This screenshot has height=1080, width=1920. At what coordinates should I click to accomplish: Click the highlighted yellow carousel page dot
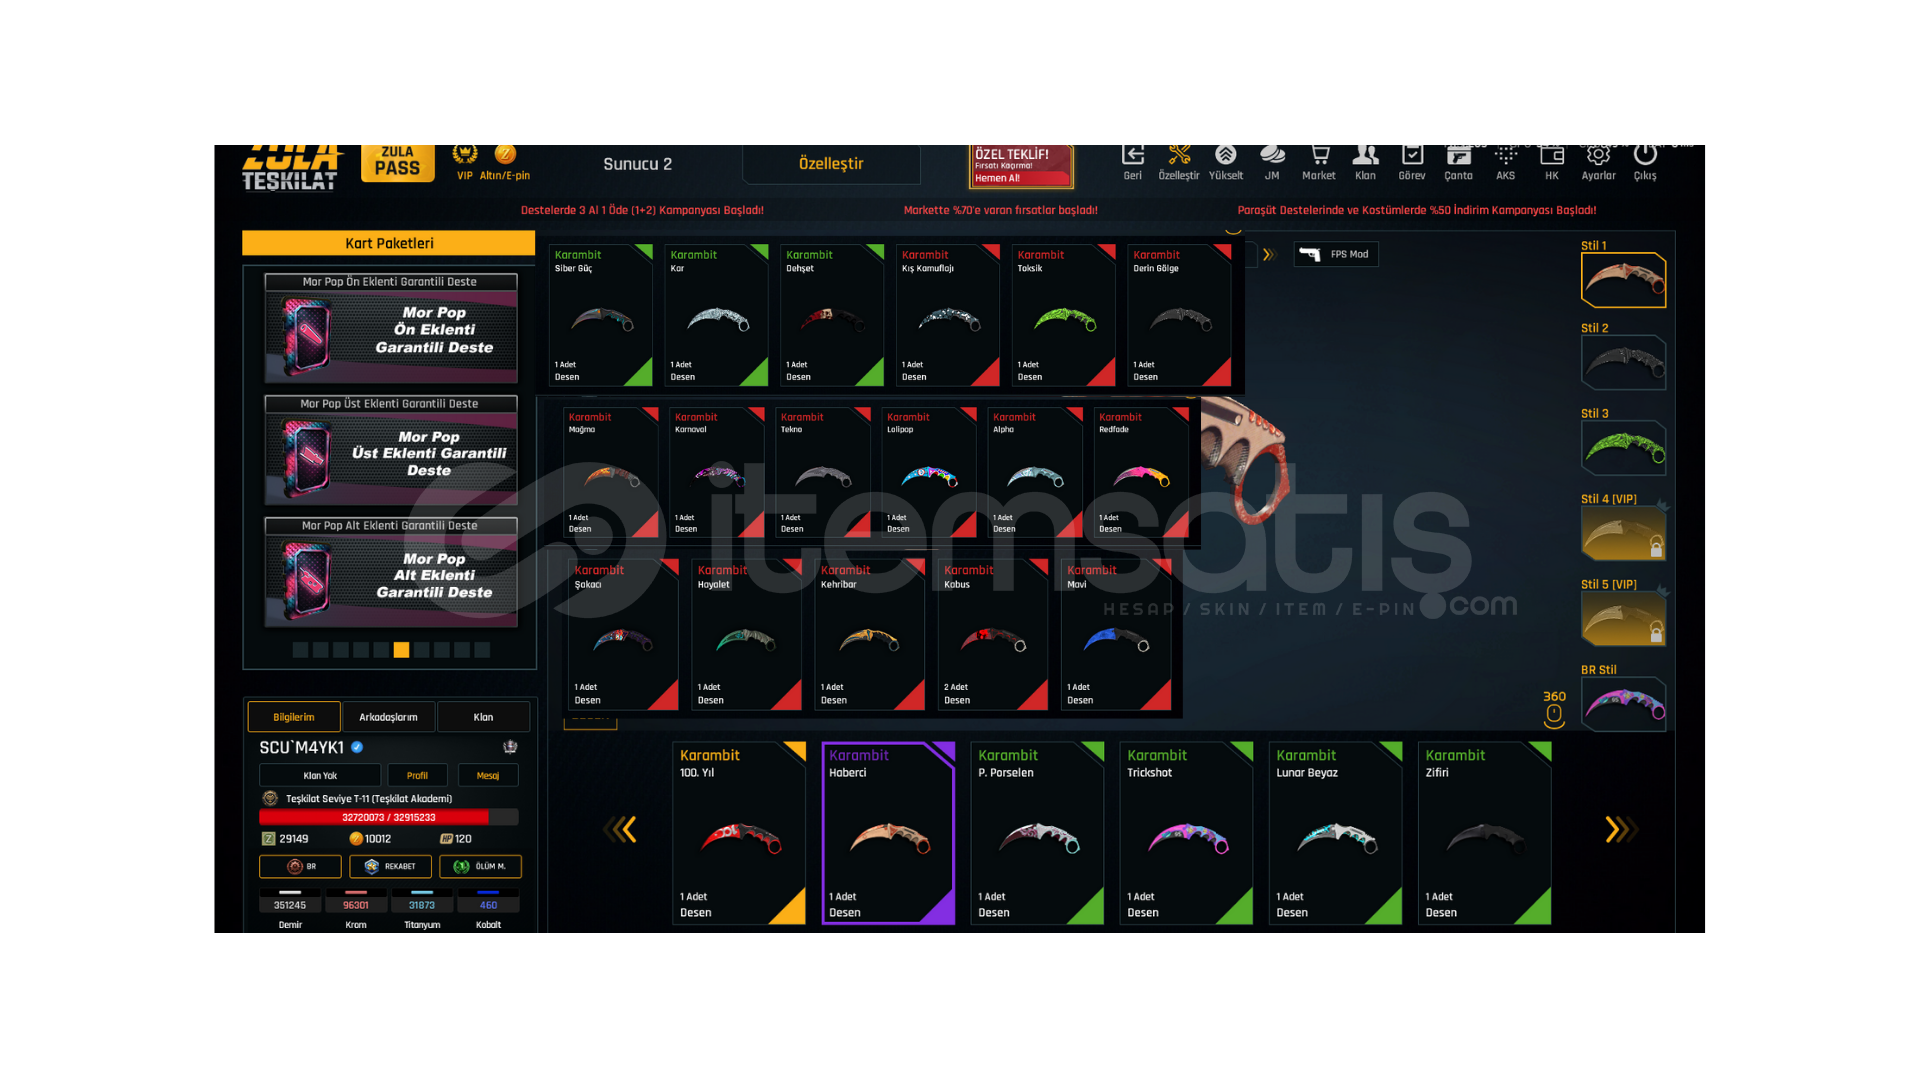[x=401, y=650]
